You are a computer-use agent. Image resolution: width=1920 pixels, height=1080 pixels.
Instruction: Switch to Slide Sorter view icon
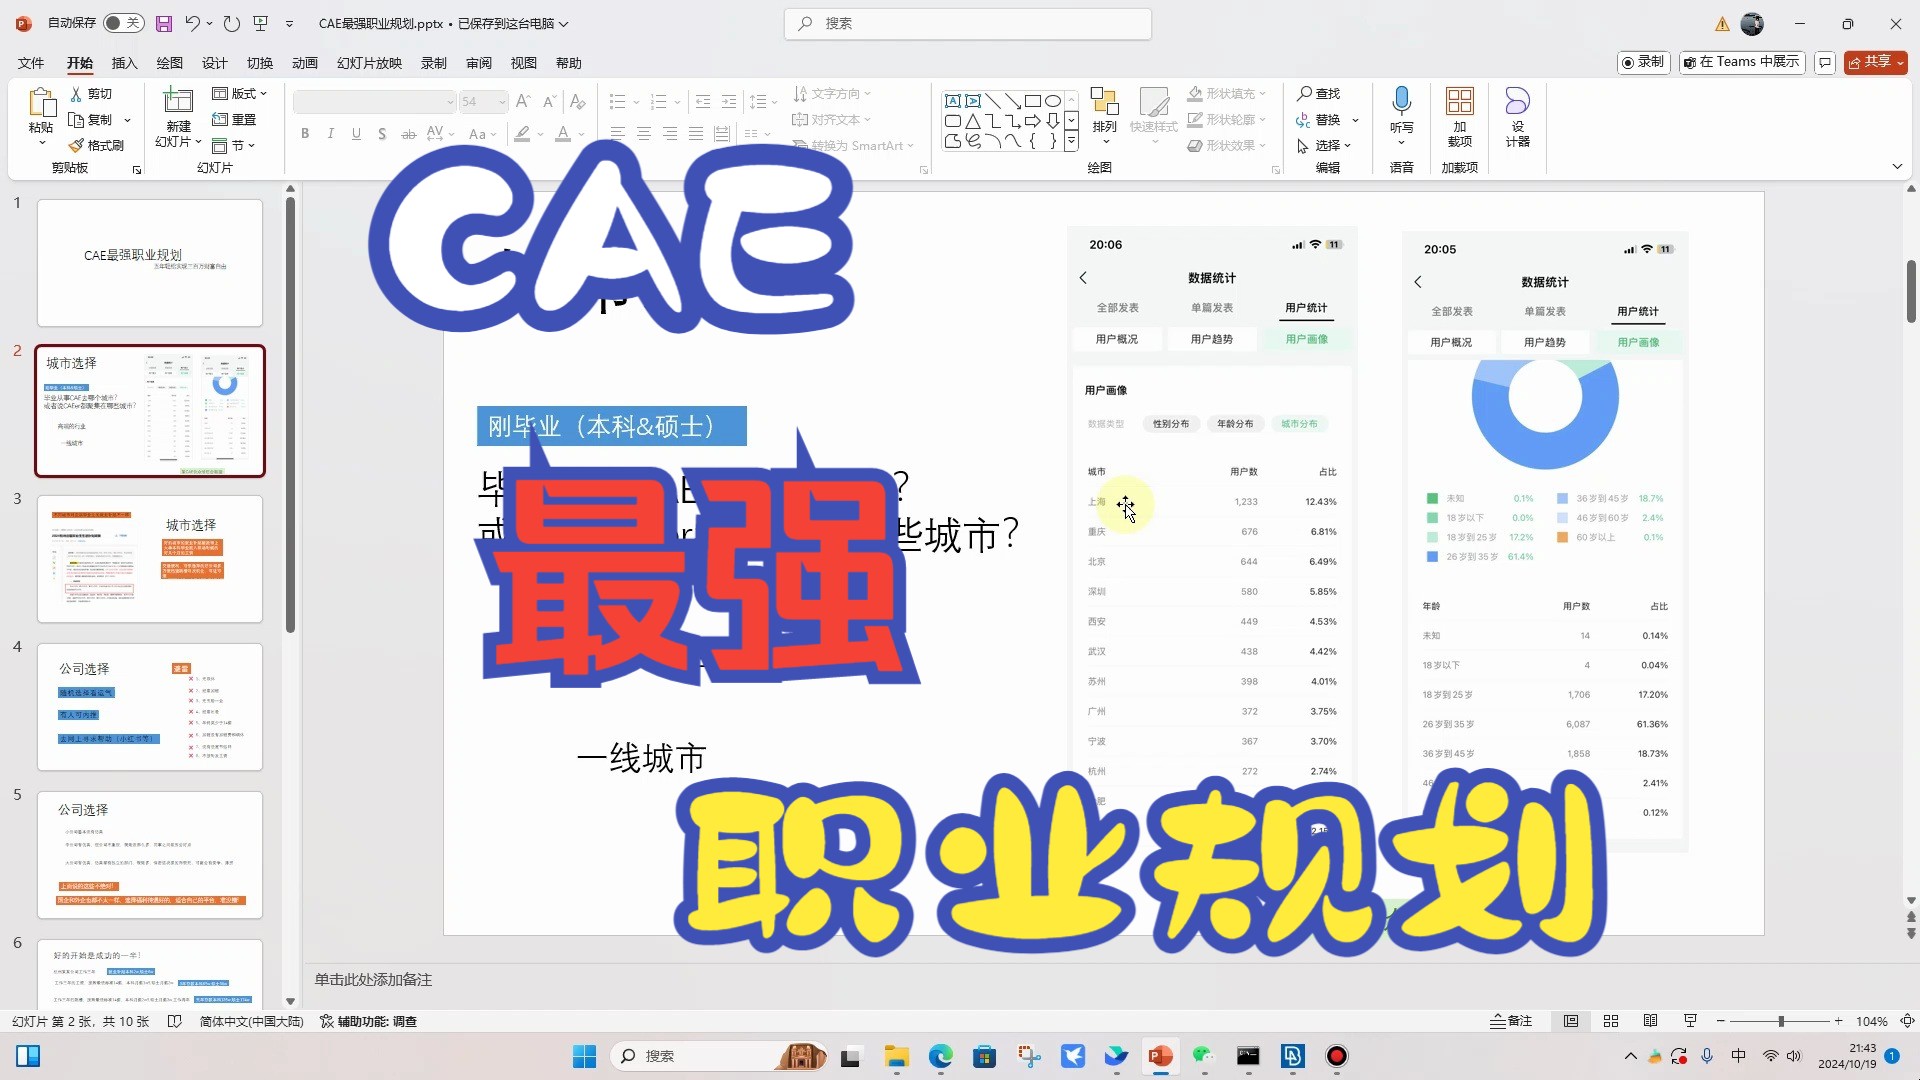1610,1021
